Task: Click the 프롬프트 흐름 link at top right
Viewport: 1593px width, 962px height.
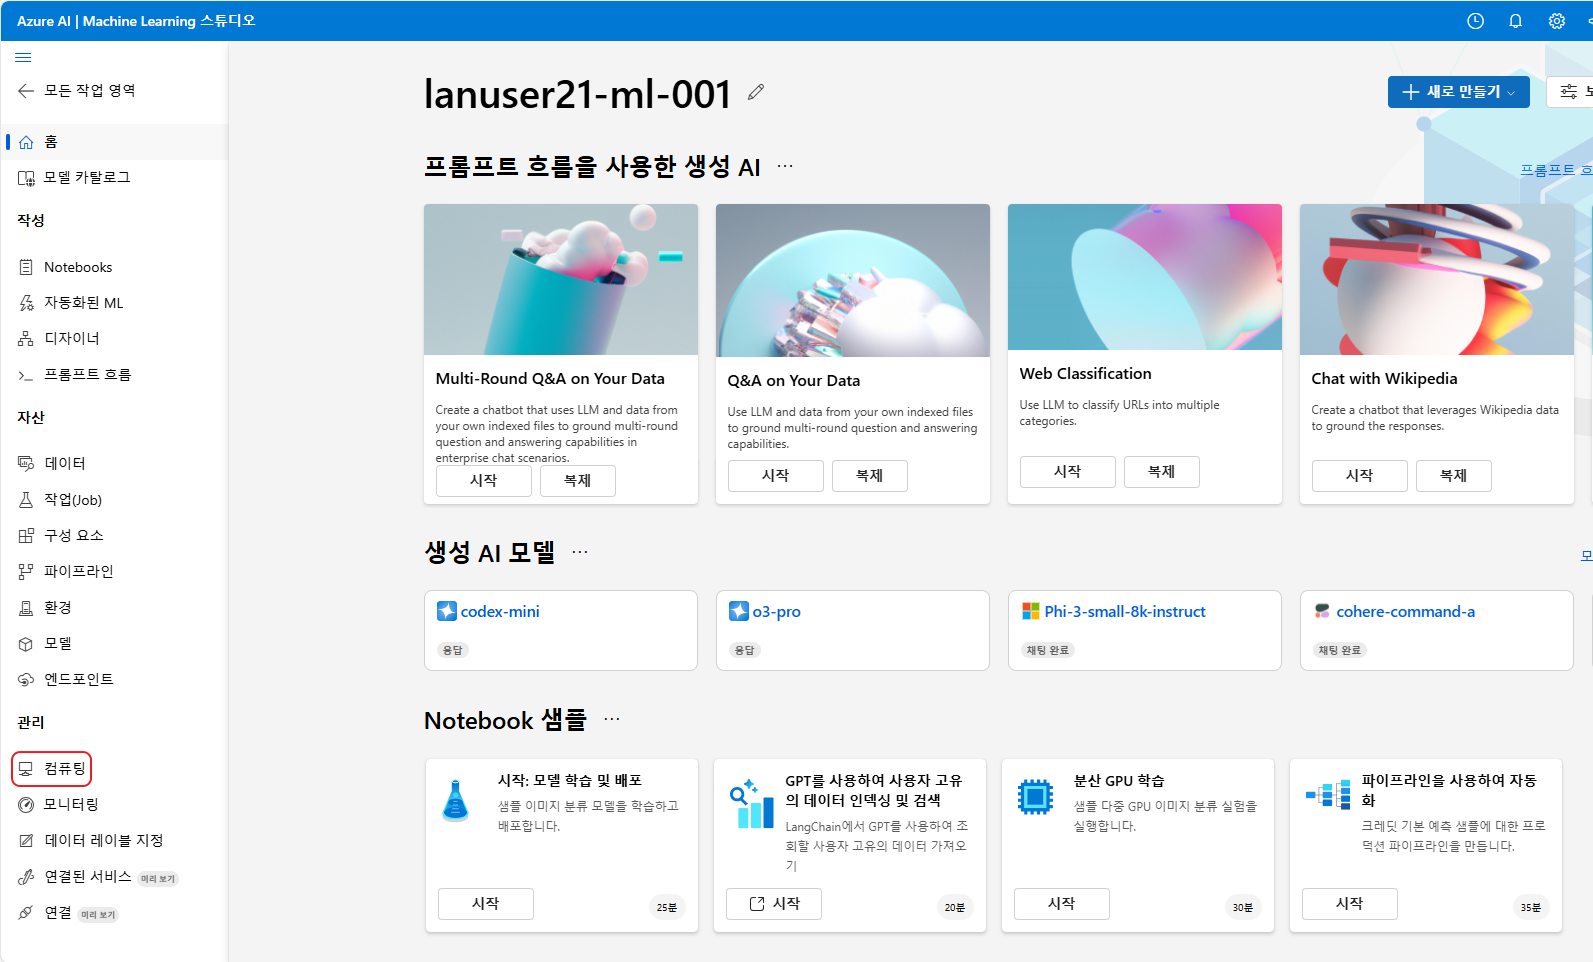Action: pos(1556,170)
